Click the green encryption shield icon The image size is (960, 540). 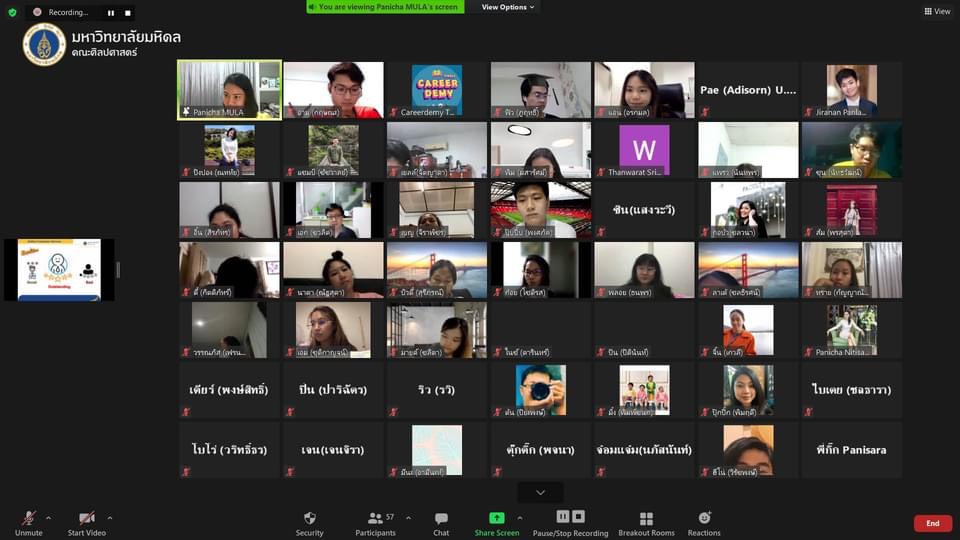coord(12,12)
